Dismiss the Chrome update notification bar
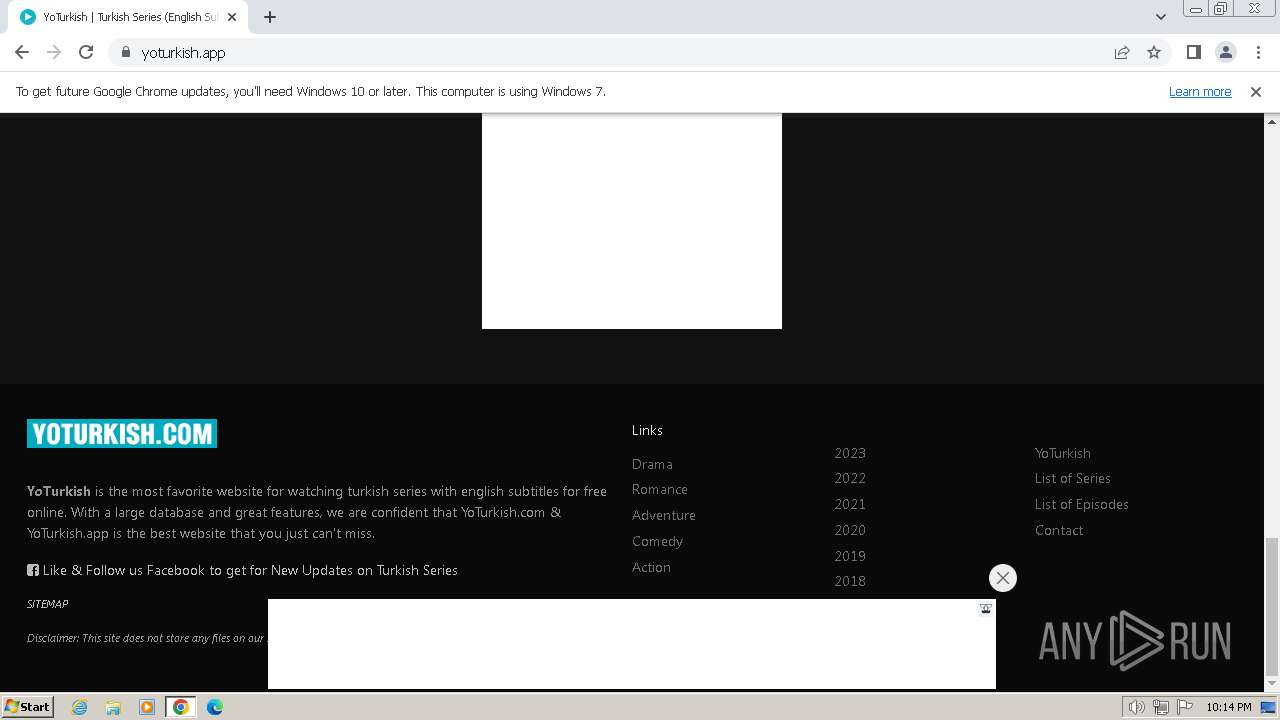The image size is (1280, 720). 1256,91
